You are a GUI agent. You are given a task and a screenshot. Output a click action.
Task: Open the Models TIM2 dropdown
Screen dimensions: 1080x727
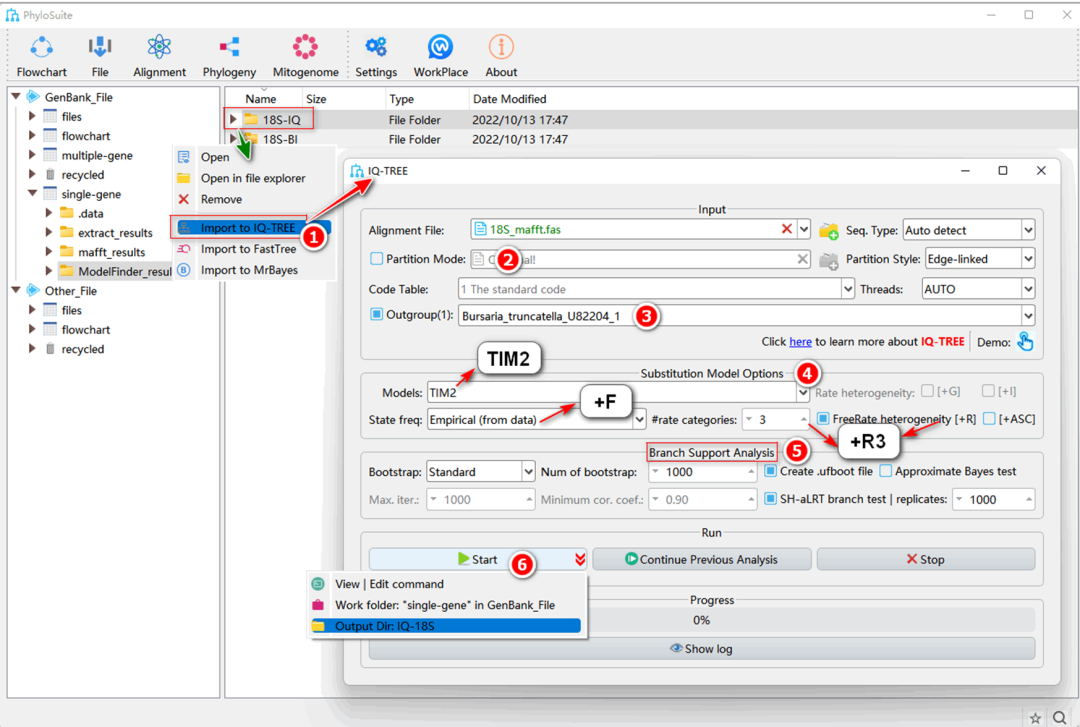click(x=618, y=393)
